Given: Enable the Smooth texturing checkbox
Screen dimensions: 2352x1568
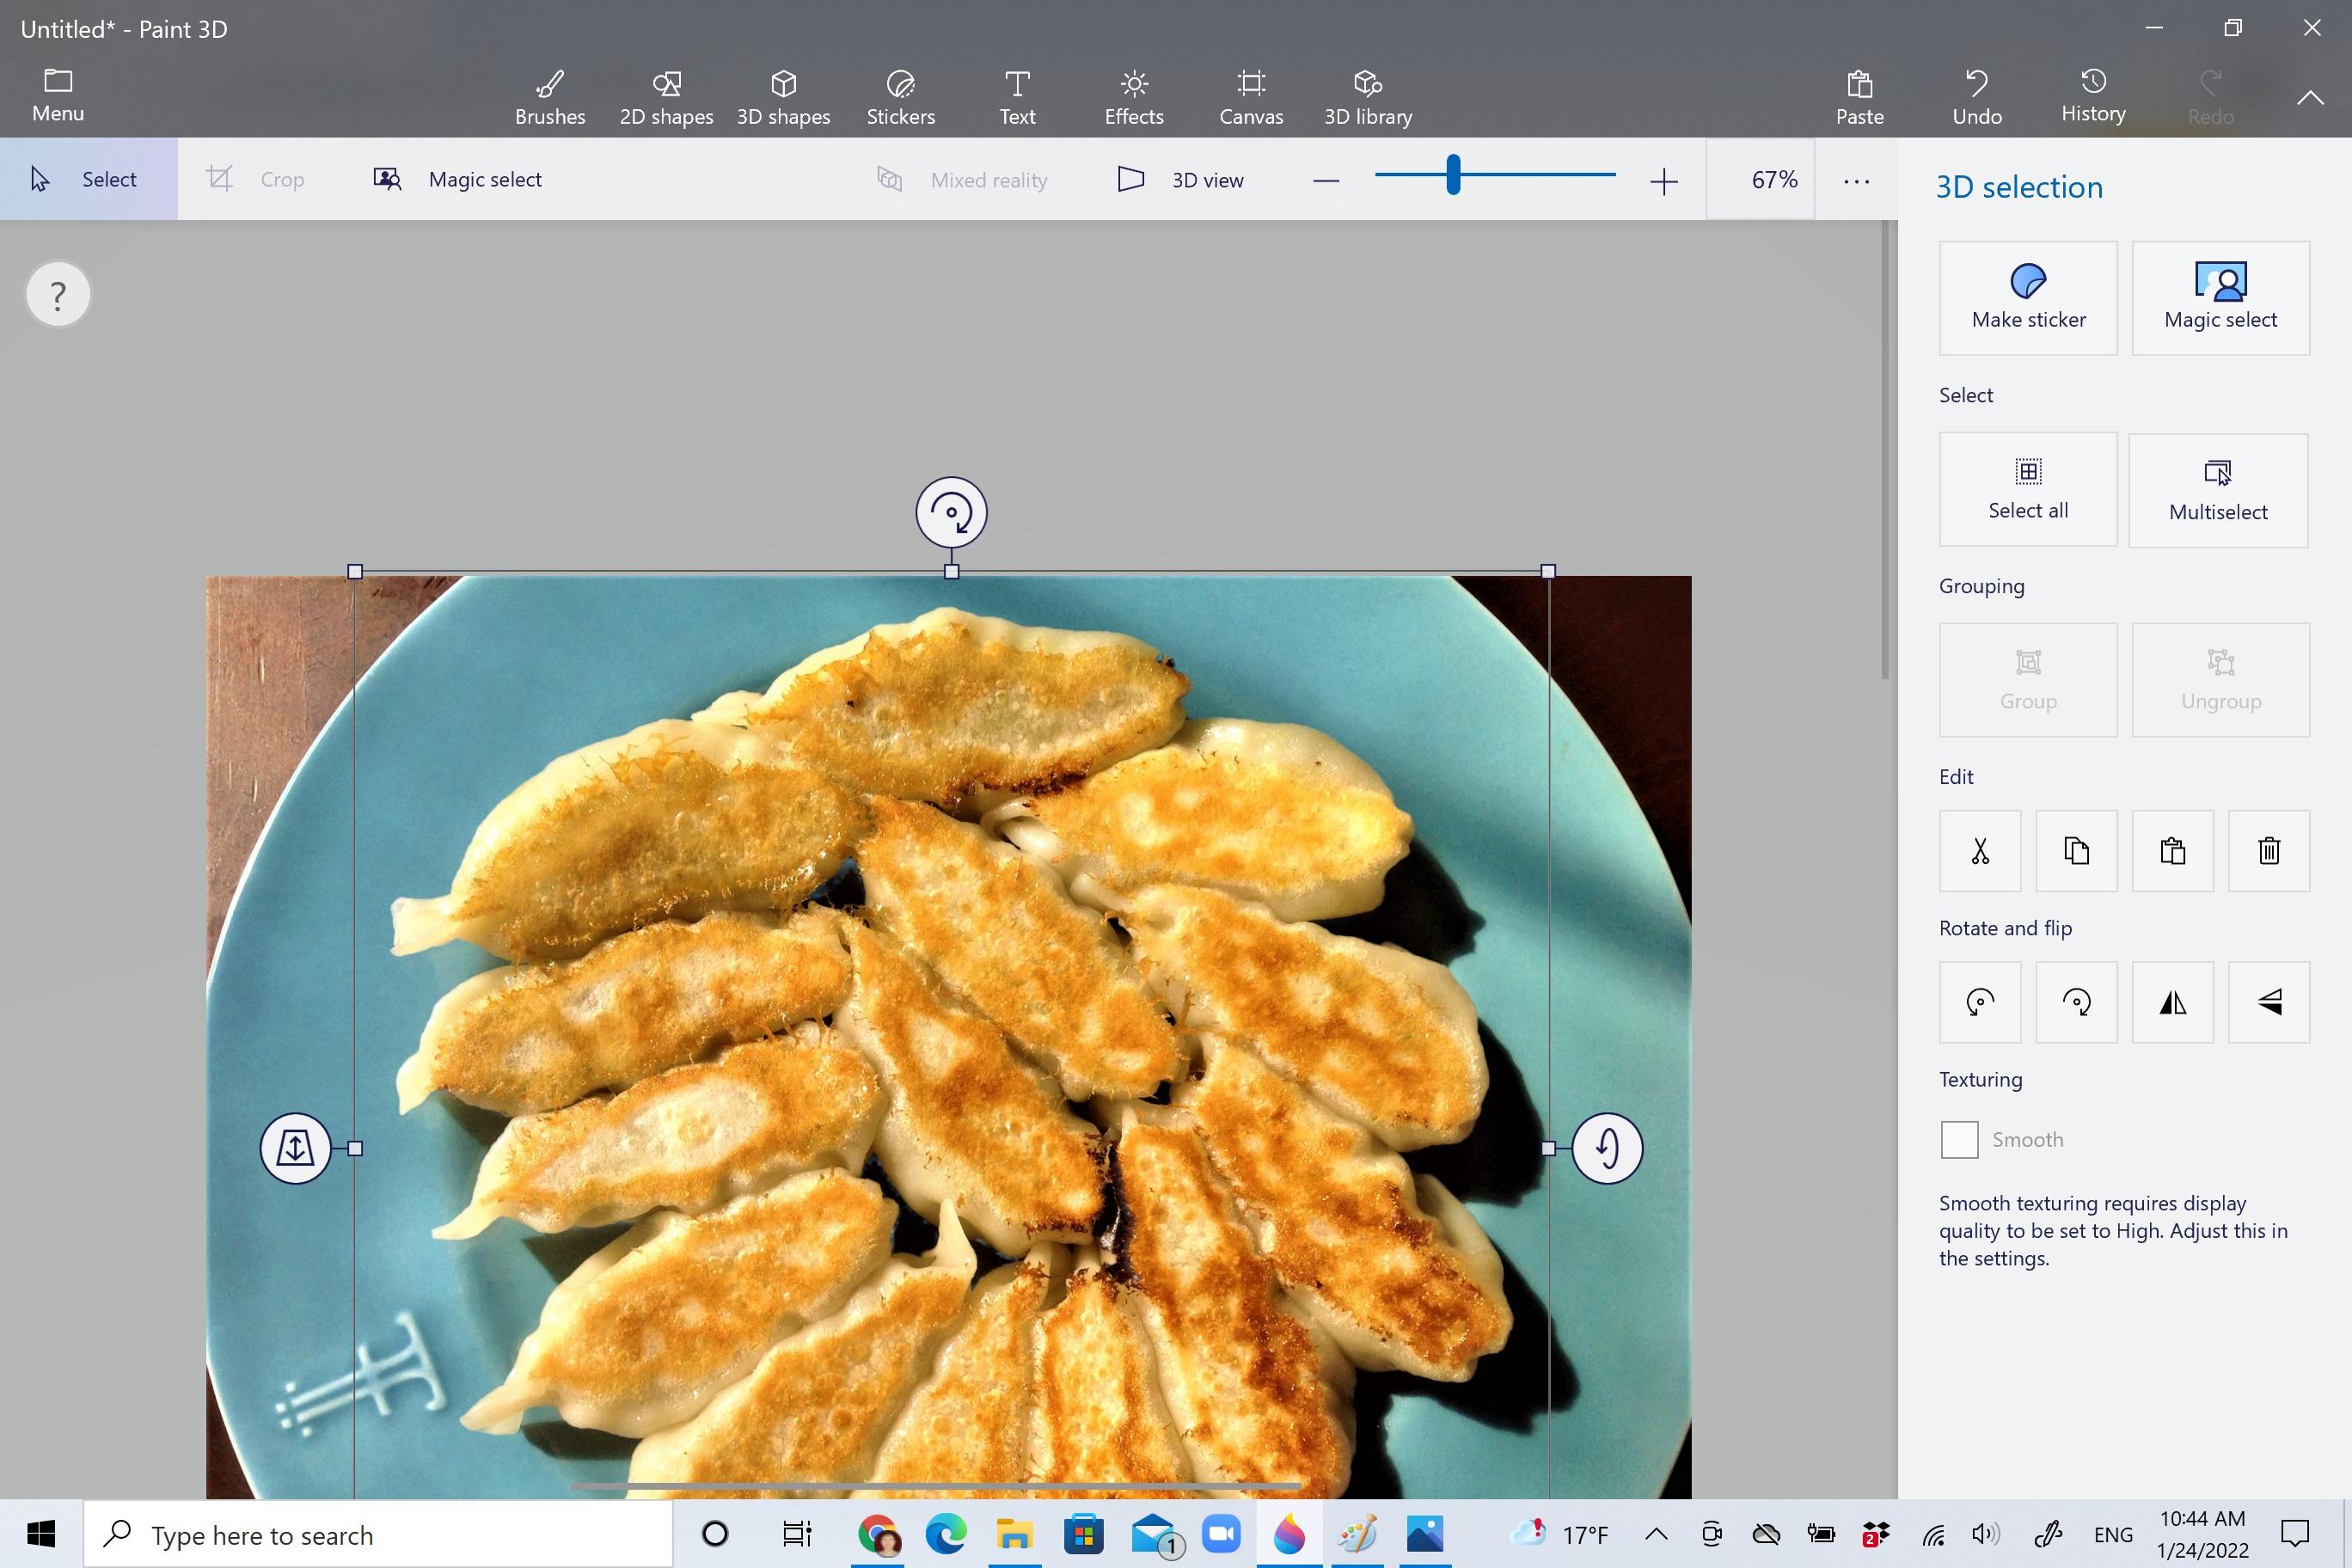Looking at the screenshot, I should click(1959, 1139).
